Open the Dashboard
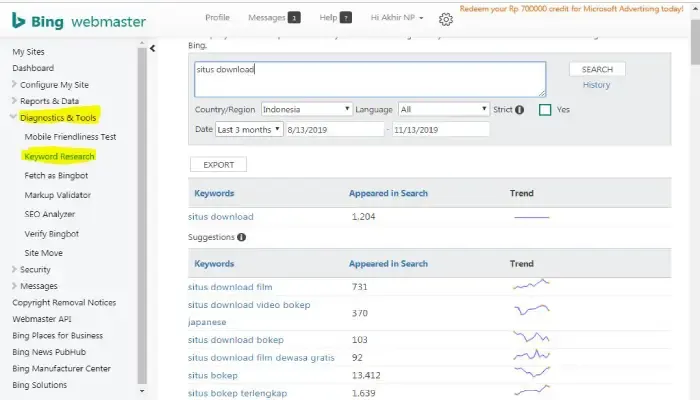Image resolution: width=700 pixels, height=400 pixels. [x=33, y=68]
